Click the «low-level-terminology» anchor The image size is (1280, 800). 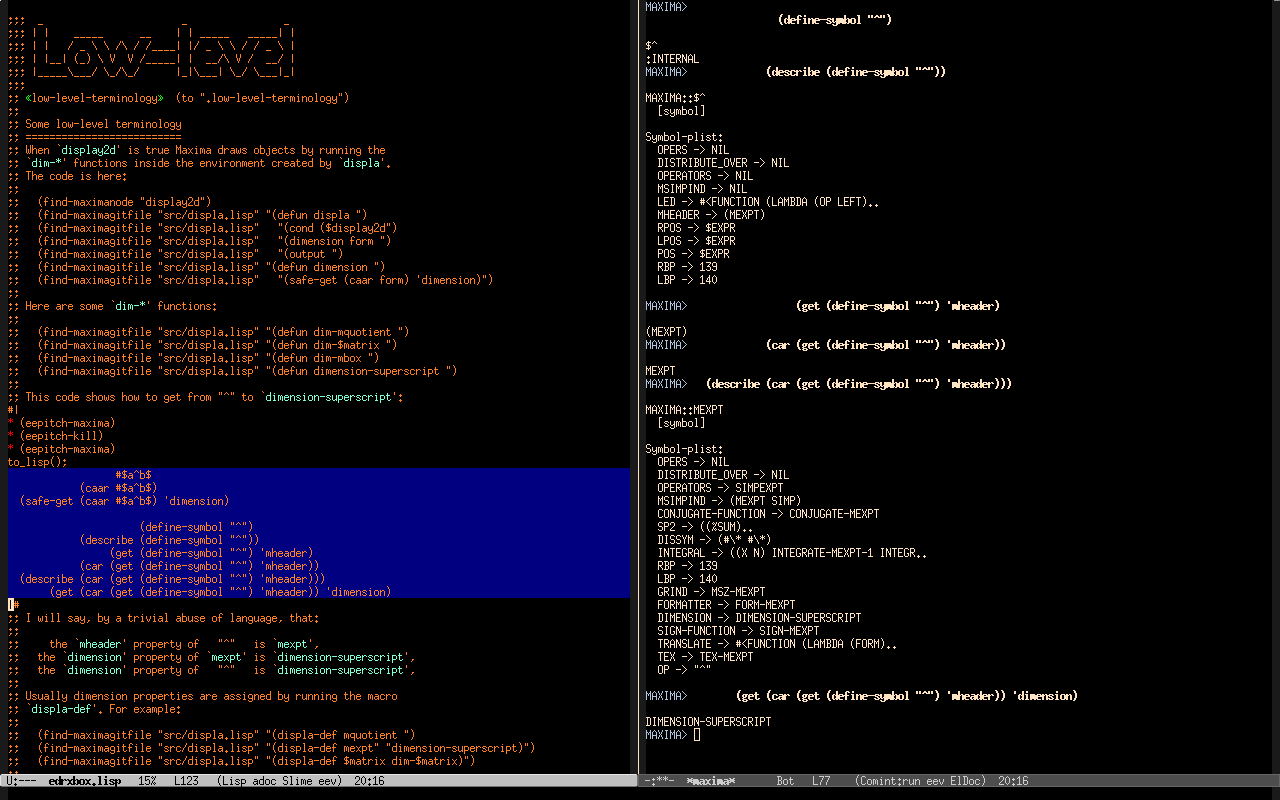coord(94,98)
